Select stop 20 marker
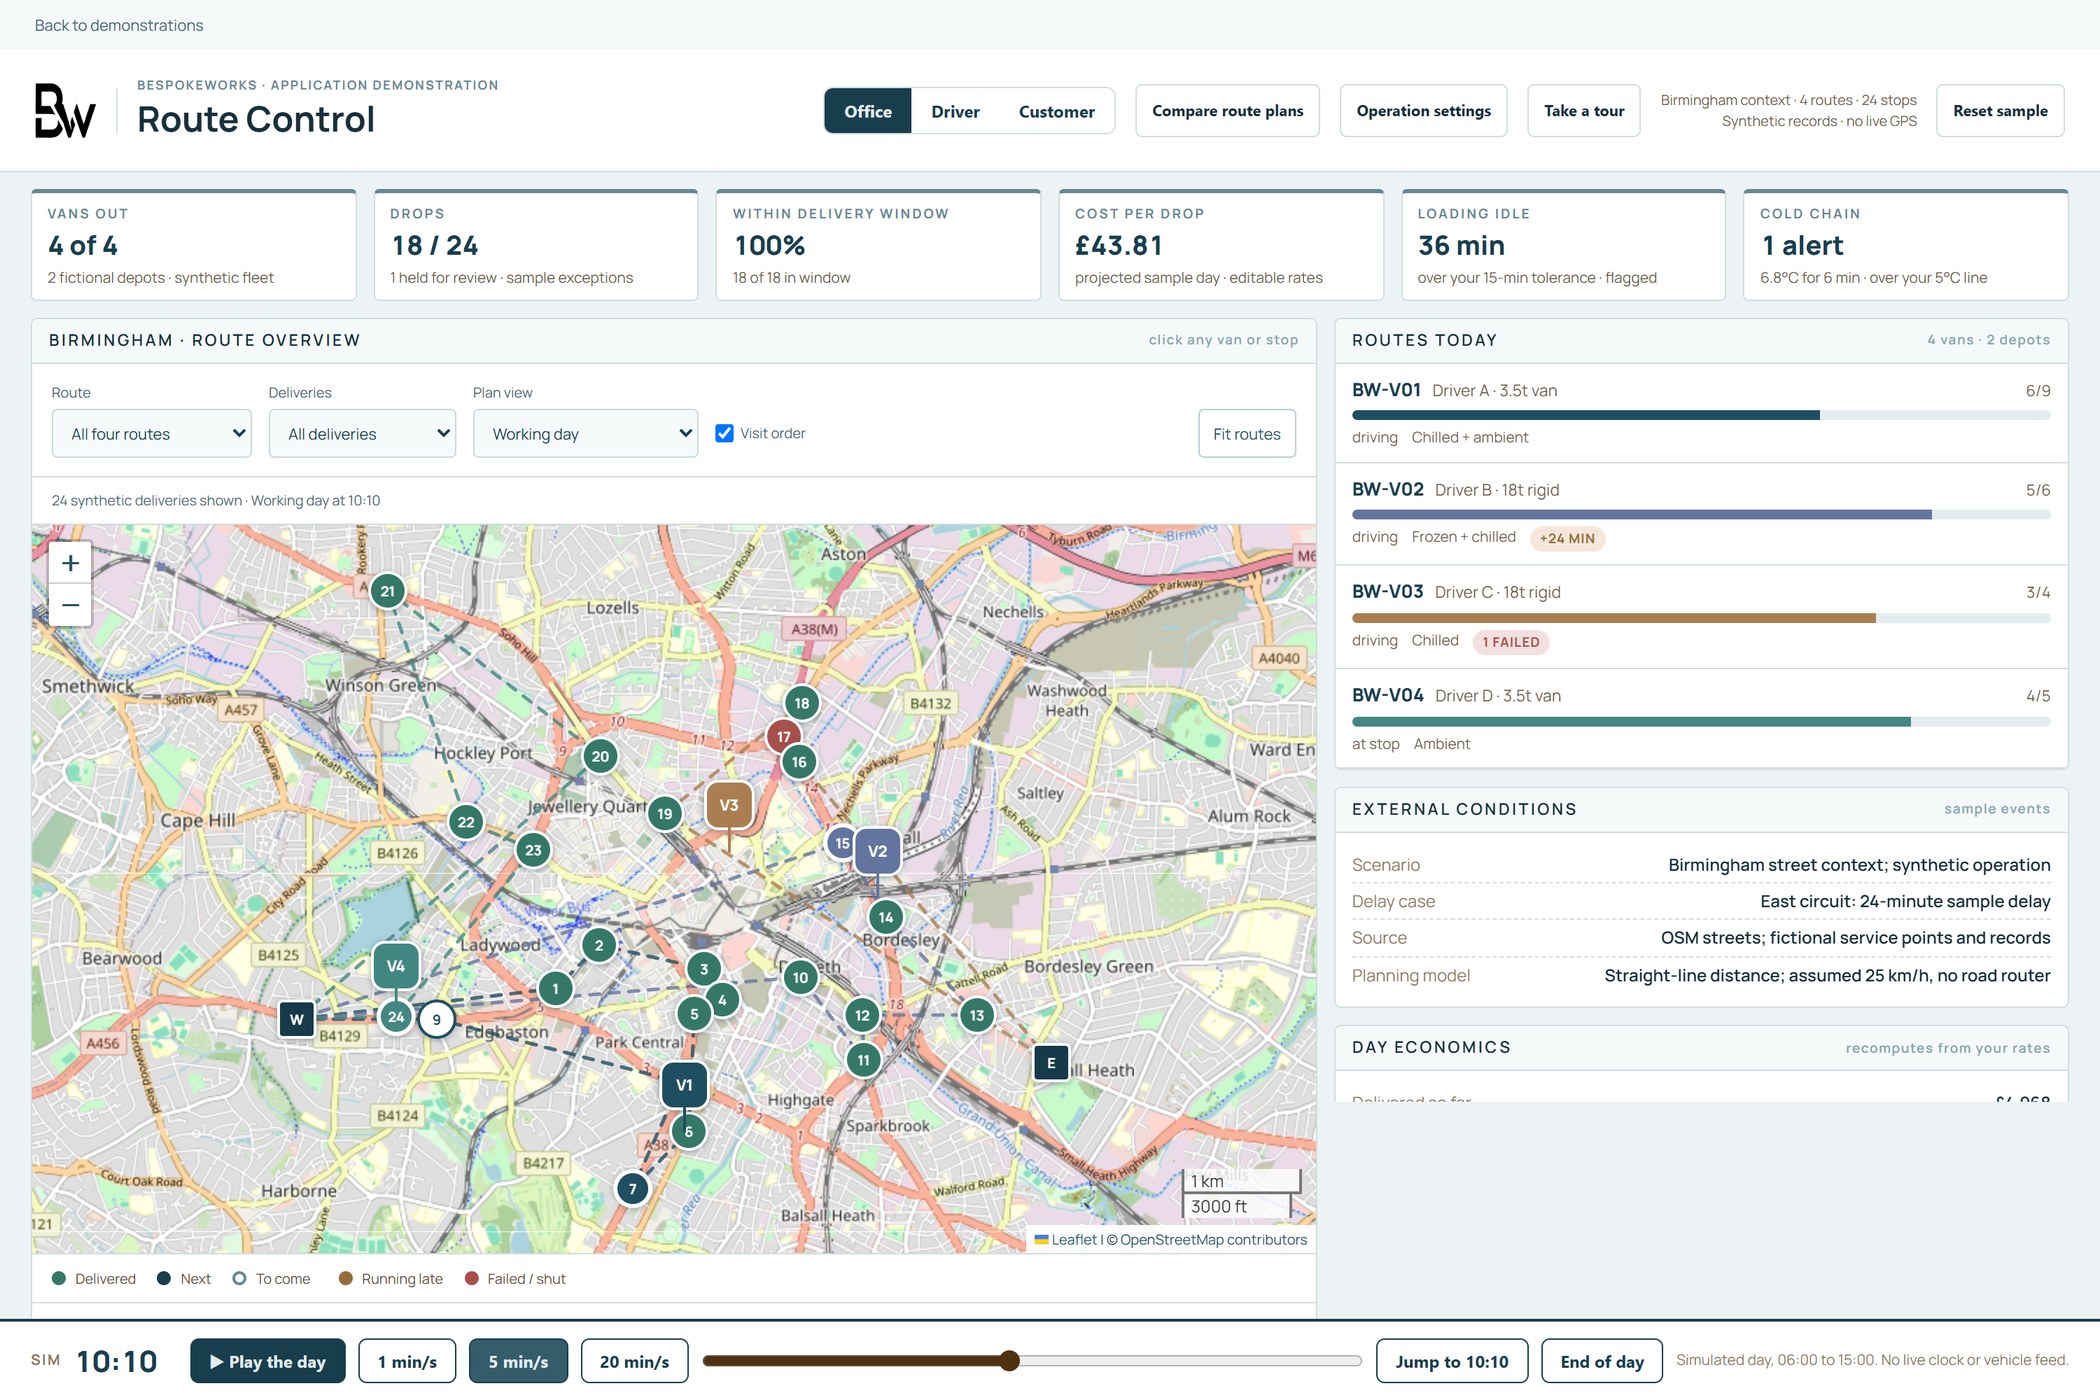Image resolution: width=2100 pixels, height=1400 pixels. (x=600, y=756)
